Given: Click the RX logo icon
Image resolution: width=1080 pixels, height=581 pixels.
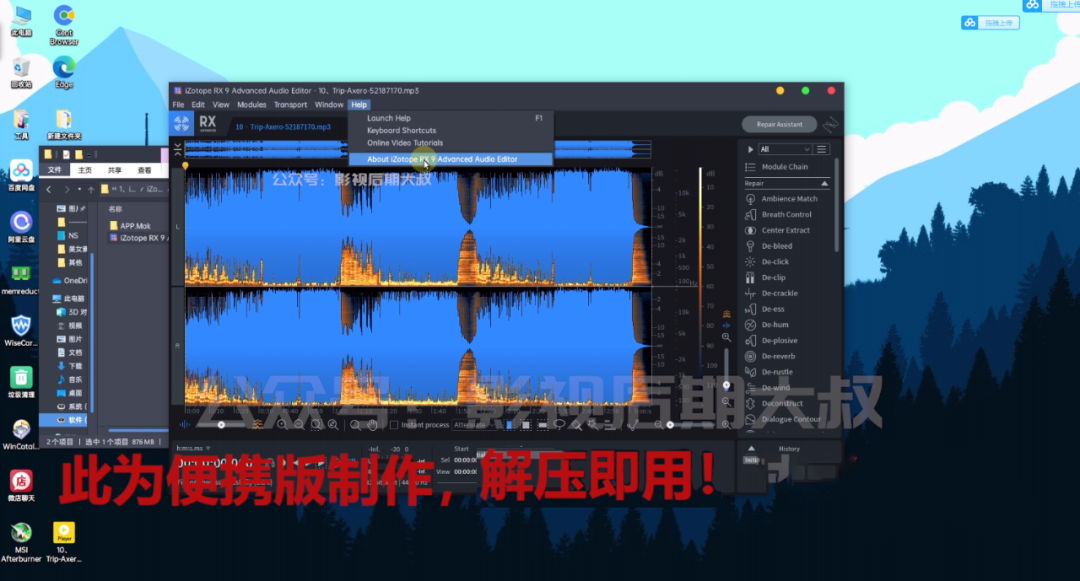Looking at the screenshot, I should [x=207, y=124].
